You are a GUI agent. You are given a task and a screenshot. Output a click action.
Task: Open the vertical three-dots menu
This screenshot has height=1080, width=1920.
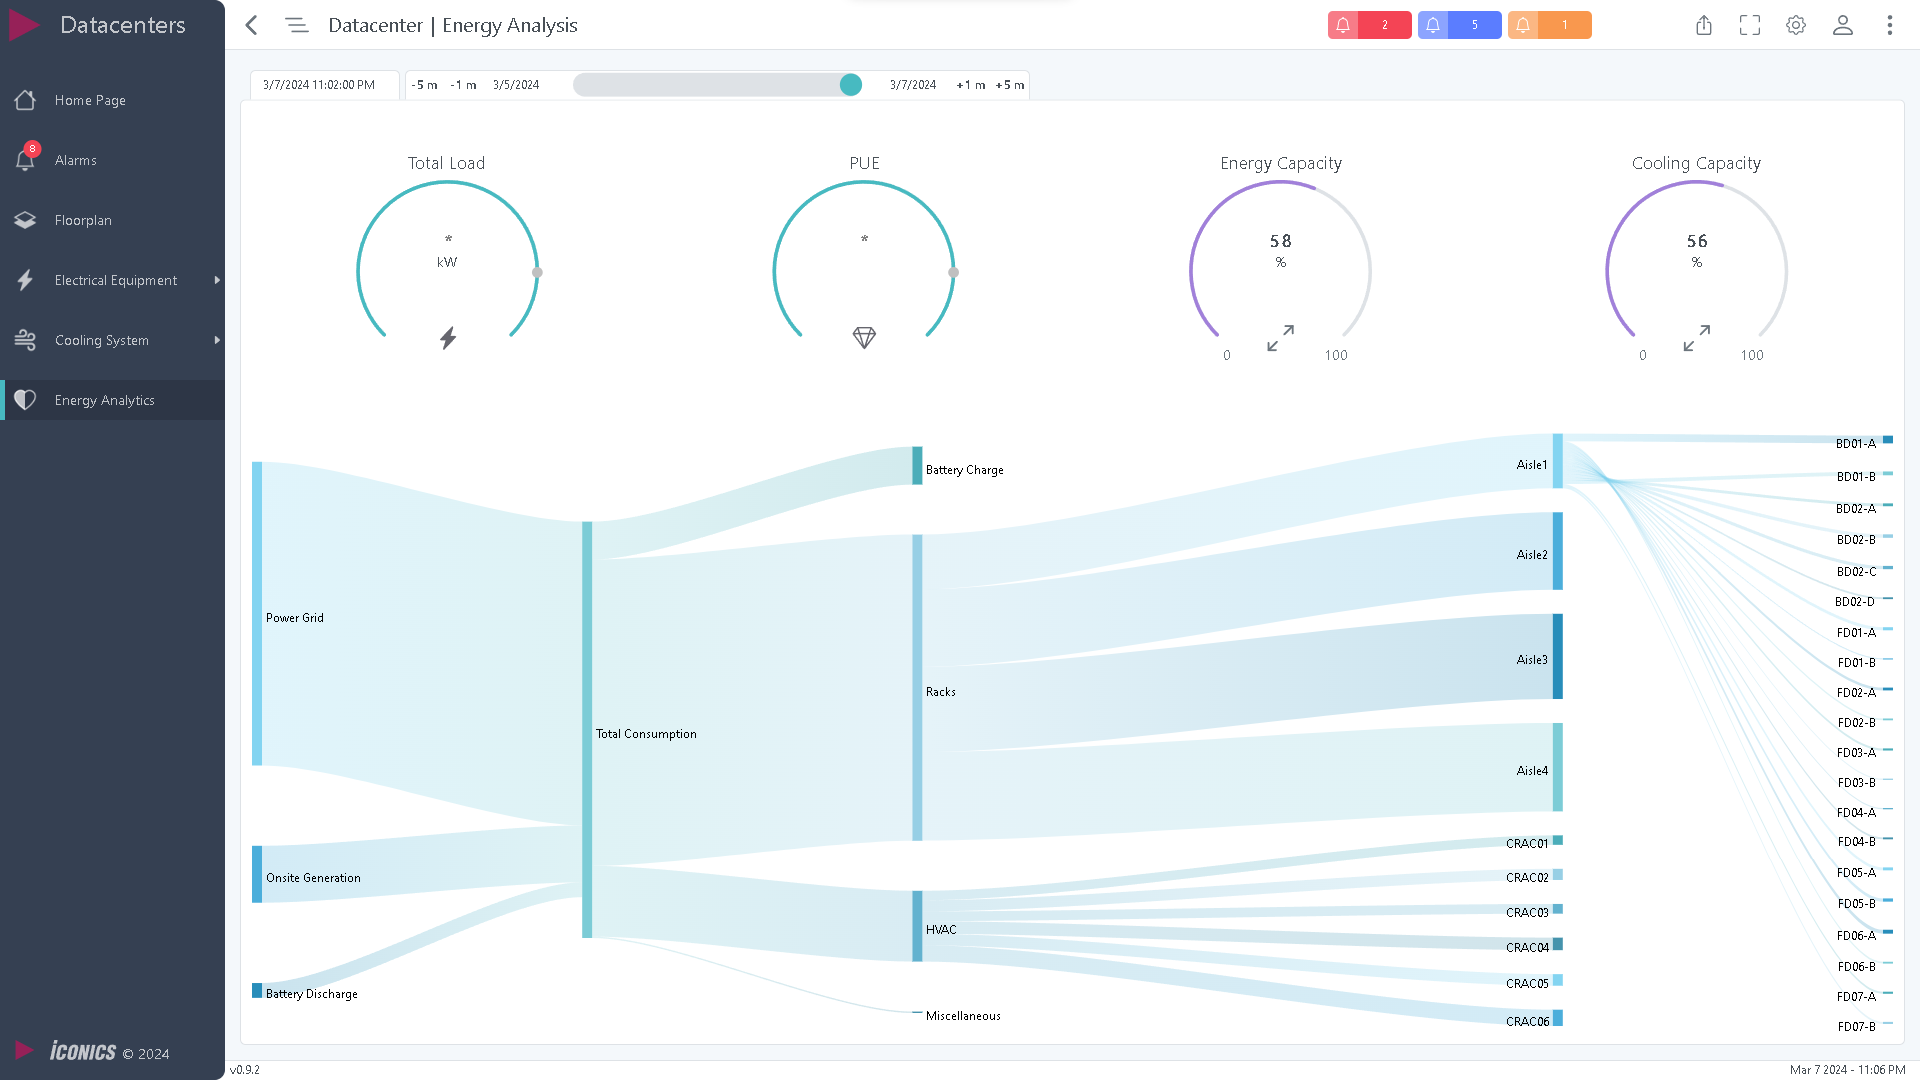pyautogui.click(x=1890, y=25)
